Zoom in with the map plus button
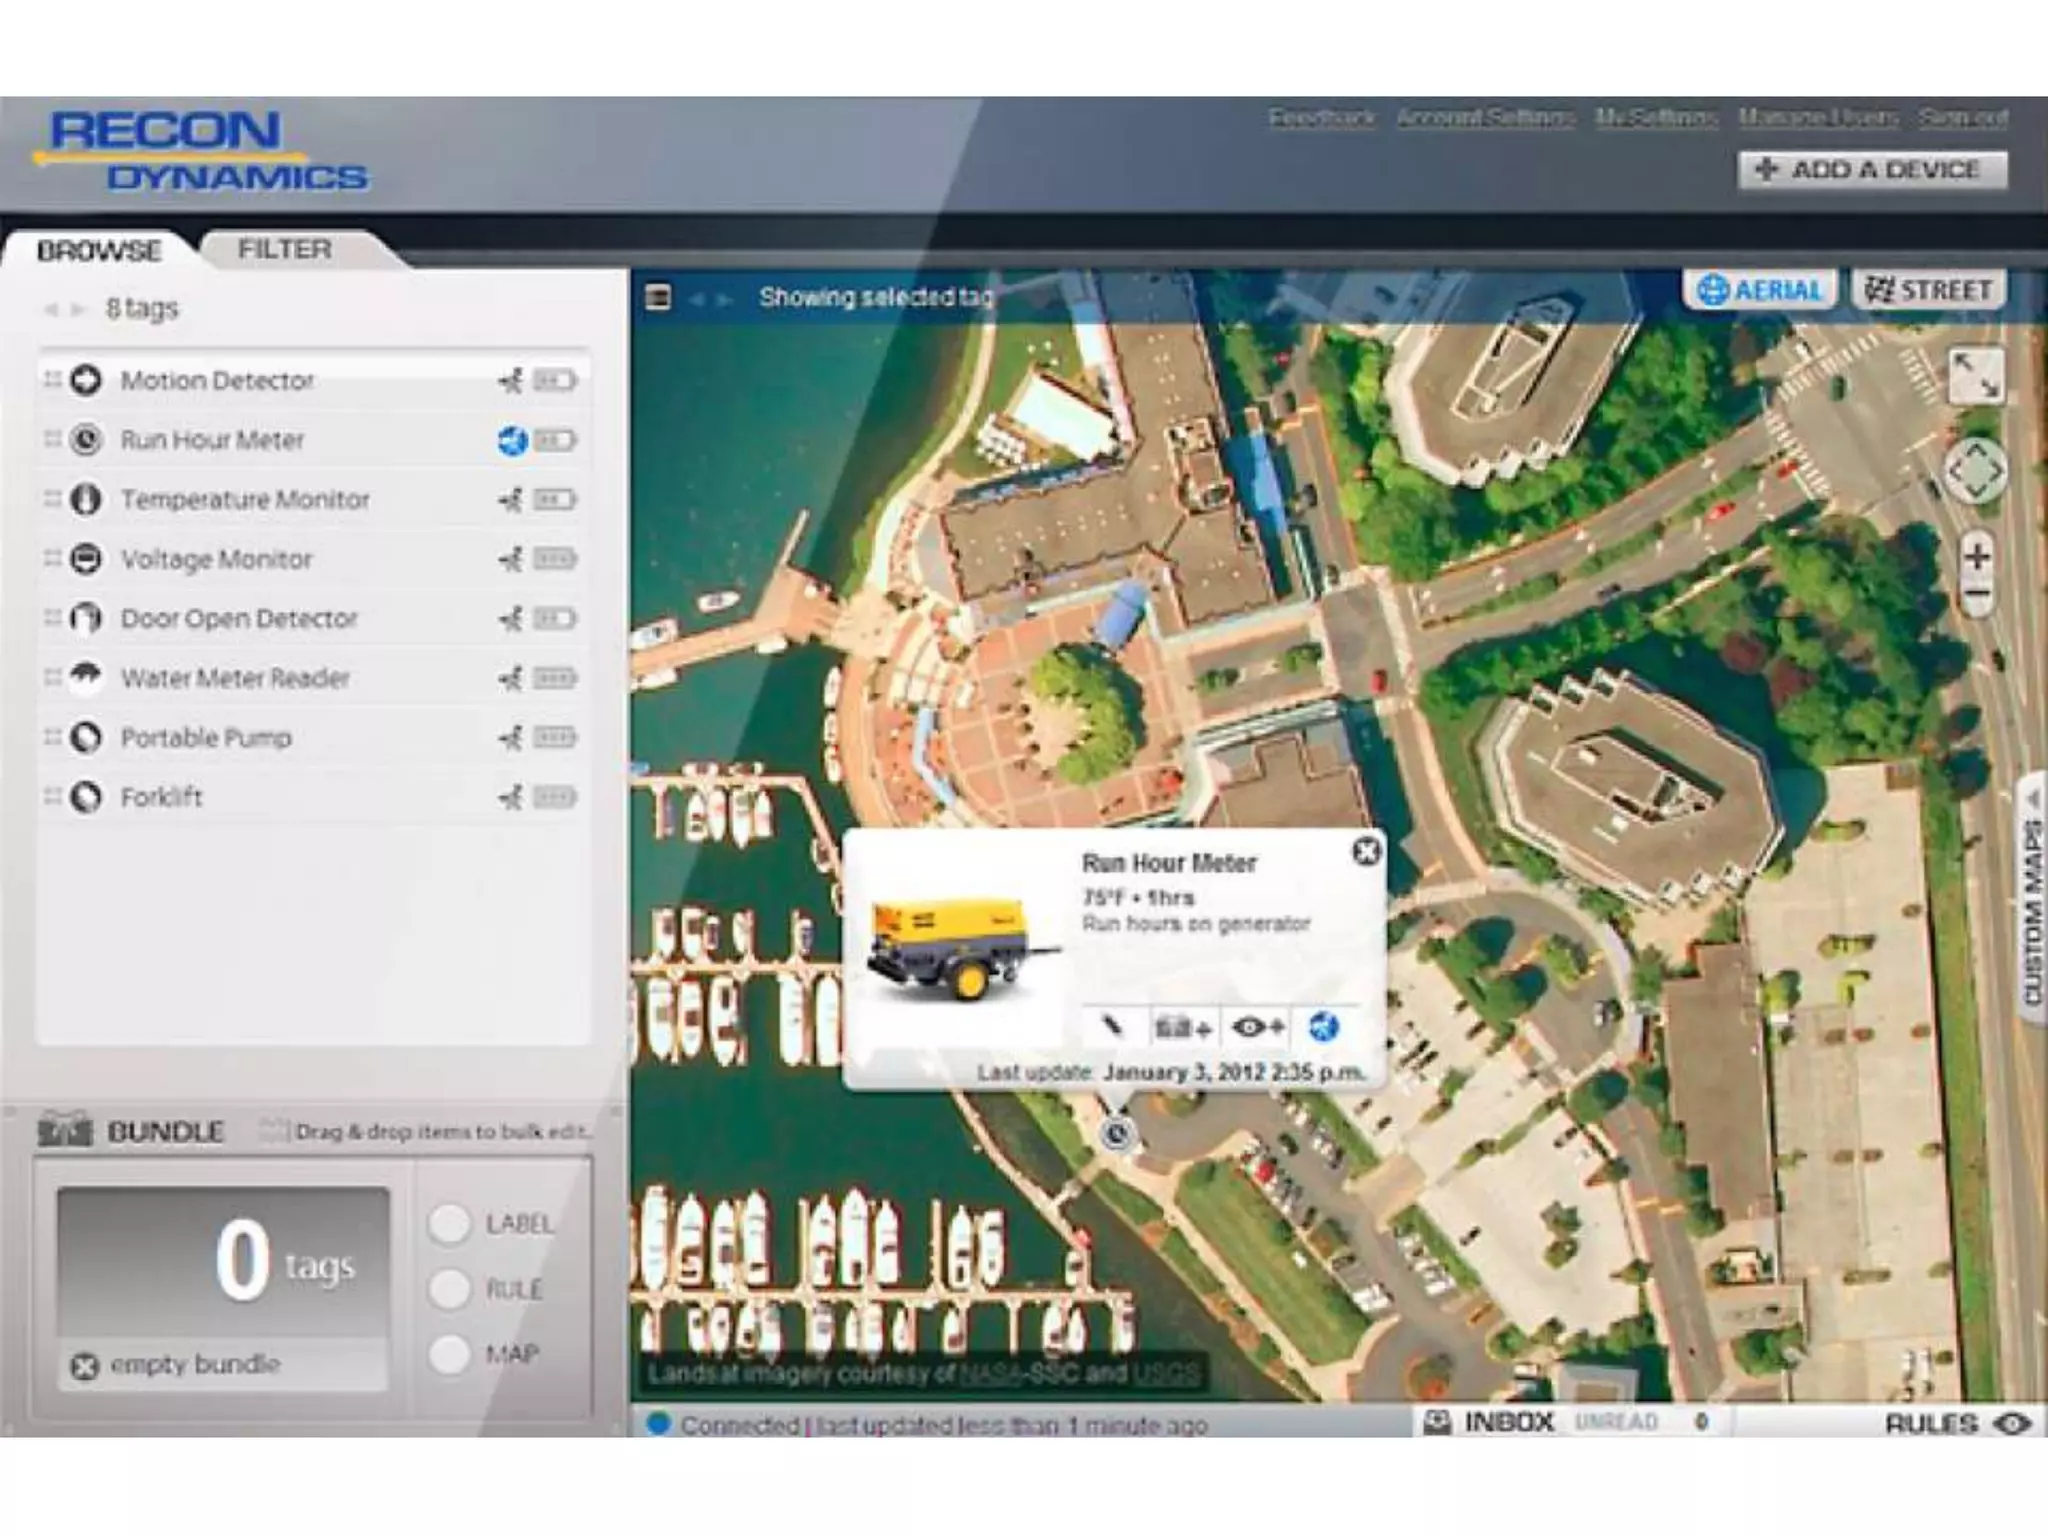This screenshot has height=1536, width=2048. coord(1977,555)
